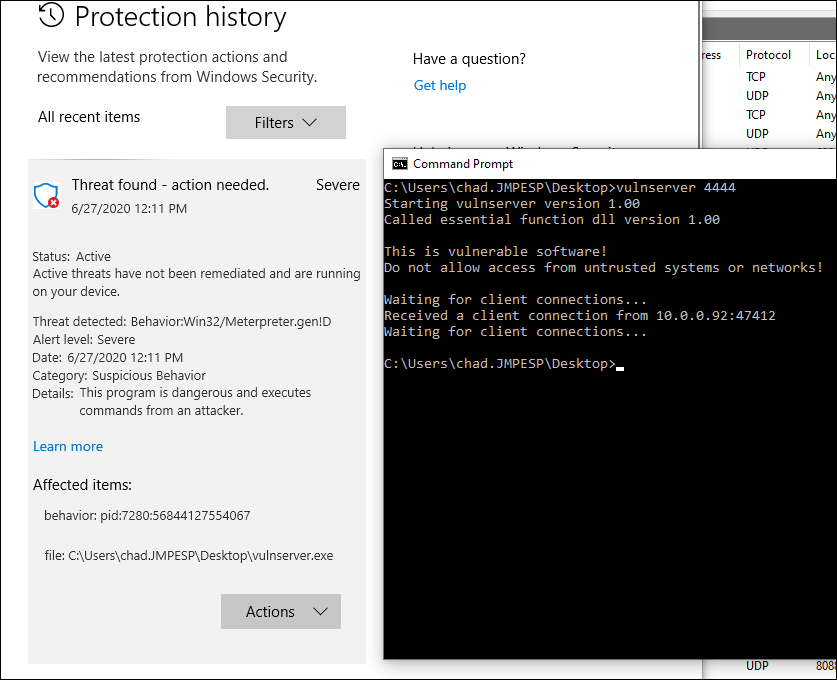Open the Learn more link
The height and width of the screenshot is (680, 837).
pyautogui.click(x=68, y=446)
